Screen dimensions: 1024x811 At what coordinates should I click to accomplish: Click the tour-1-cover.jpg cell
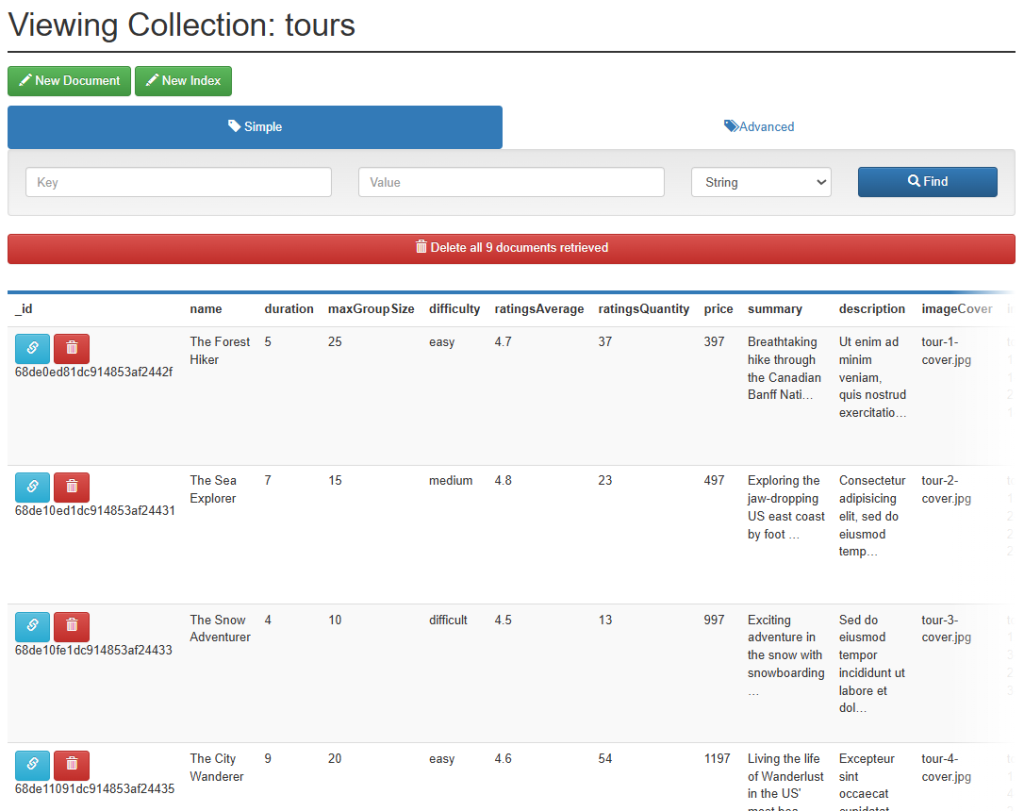[x=946, y=350]
